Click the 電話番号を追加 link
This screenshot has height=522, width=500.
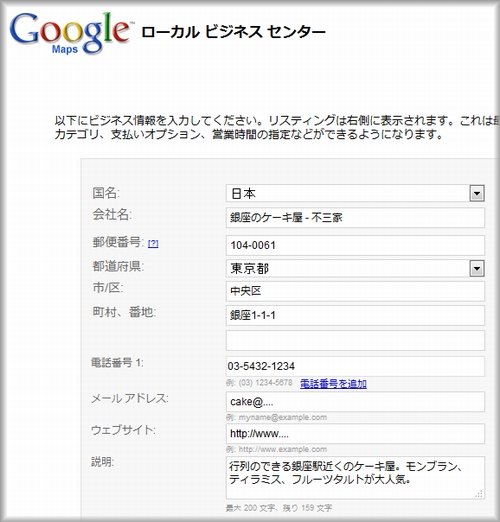[x=333, y=384]
